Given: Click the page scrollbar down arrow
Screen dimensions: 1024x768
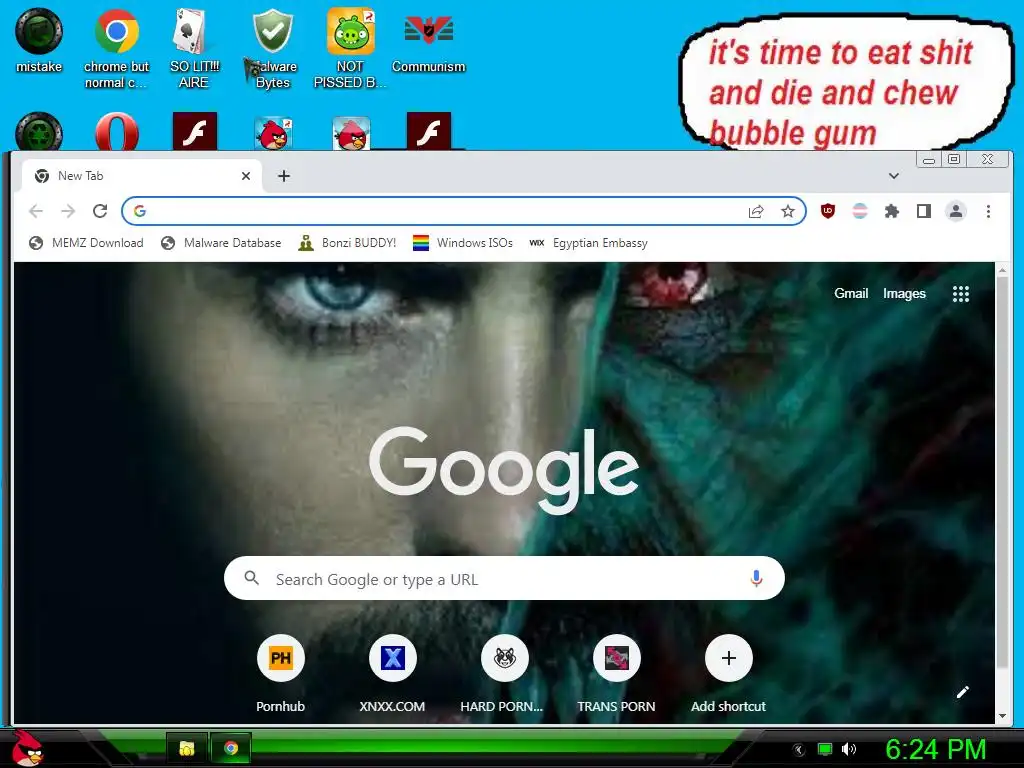Looking at the screenshot, I should click(1002, 716).
